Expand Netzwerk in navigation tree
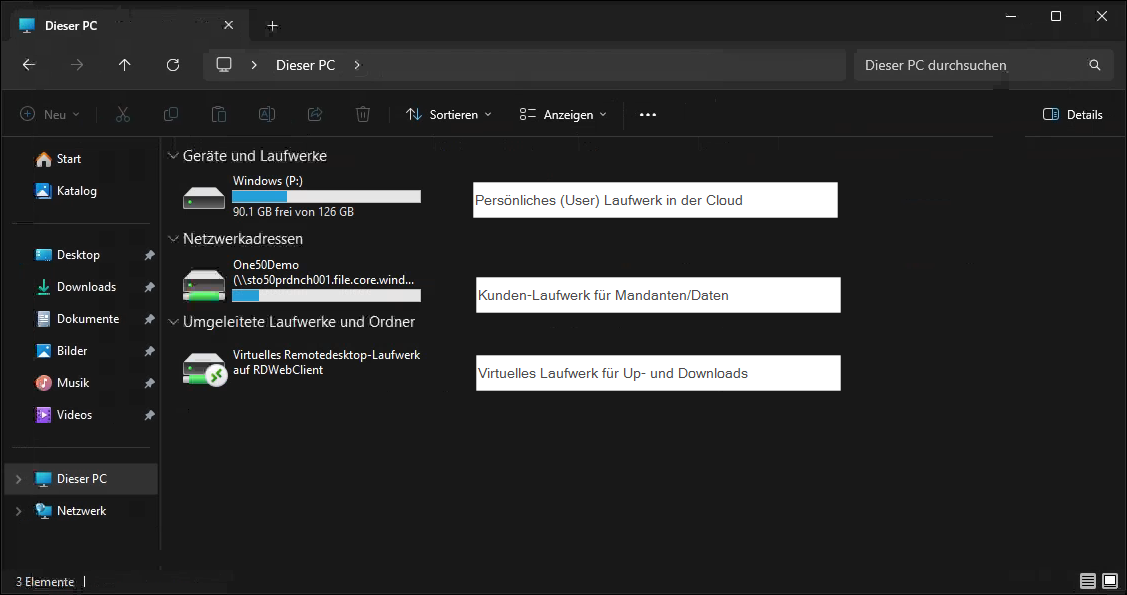Image resolution: width=1127 pixels, height=595 pixels. [19, 511]
